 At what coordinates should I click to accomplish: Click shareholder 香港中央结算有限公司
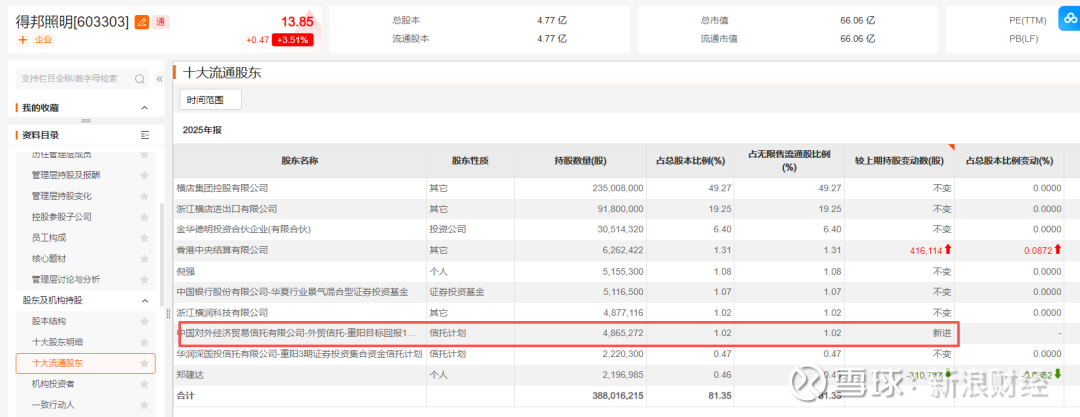tap(222, 250)
